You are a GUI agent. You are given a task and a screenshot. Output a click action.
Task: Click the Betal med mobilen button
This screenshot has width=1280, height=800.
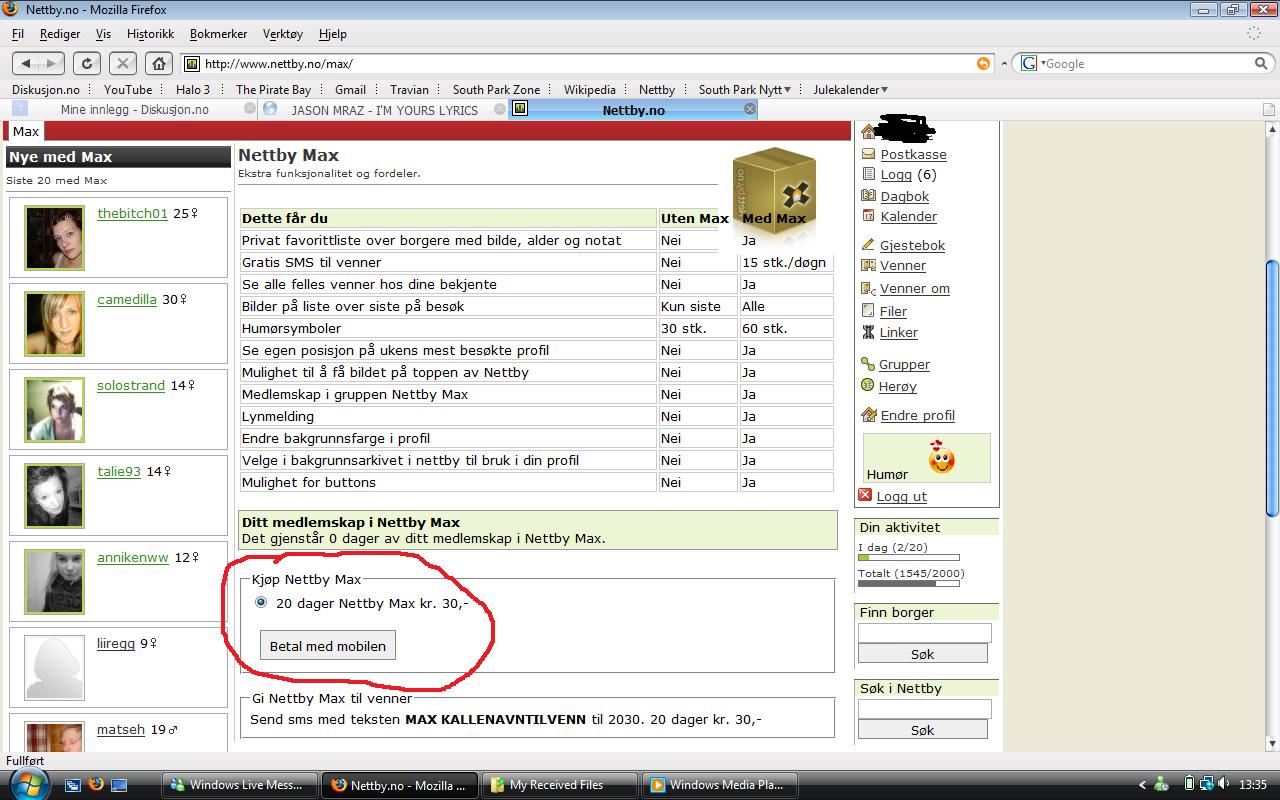[x=328, y=646]
